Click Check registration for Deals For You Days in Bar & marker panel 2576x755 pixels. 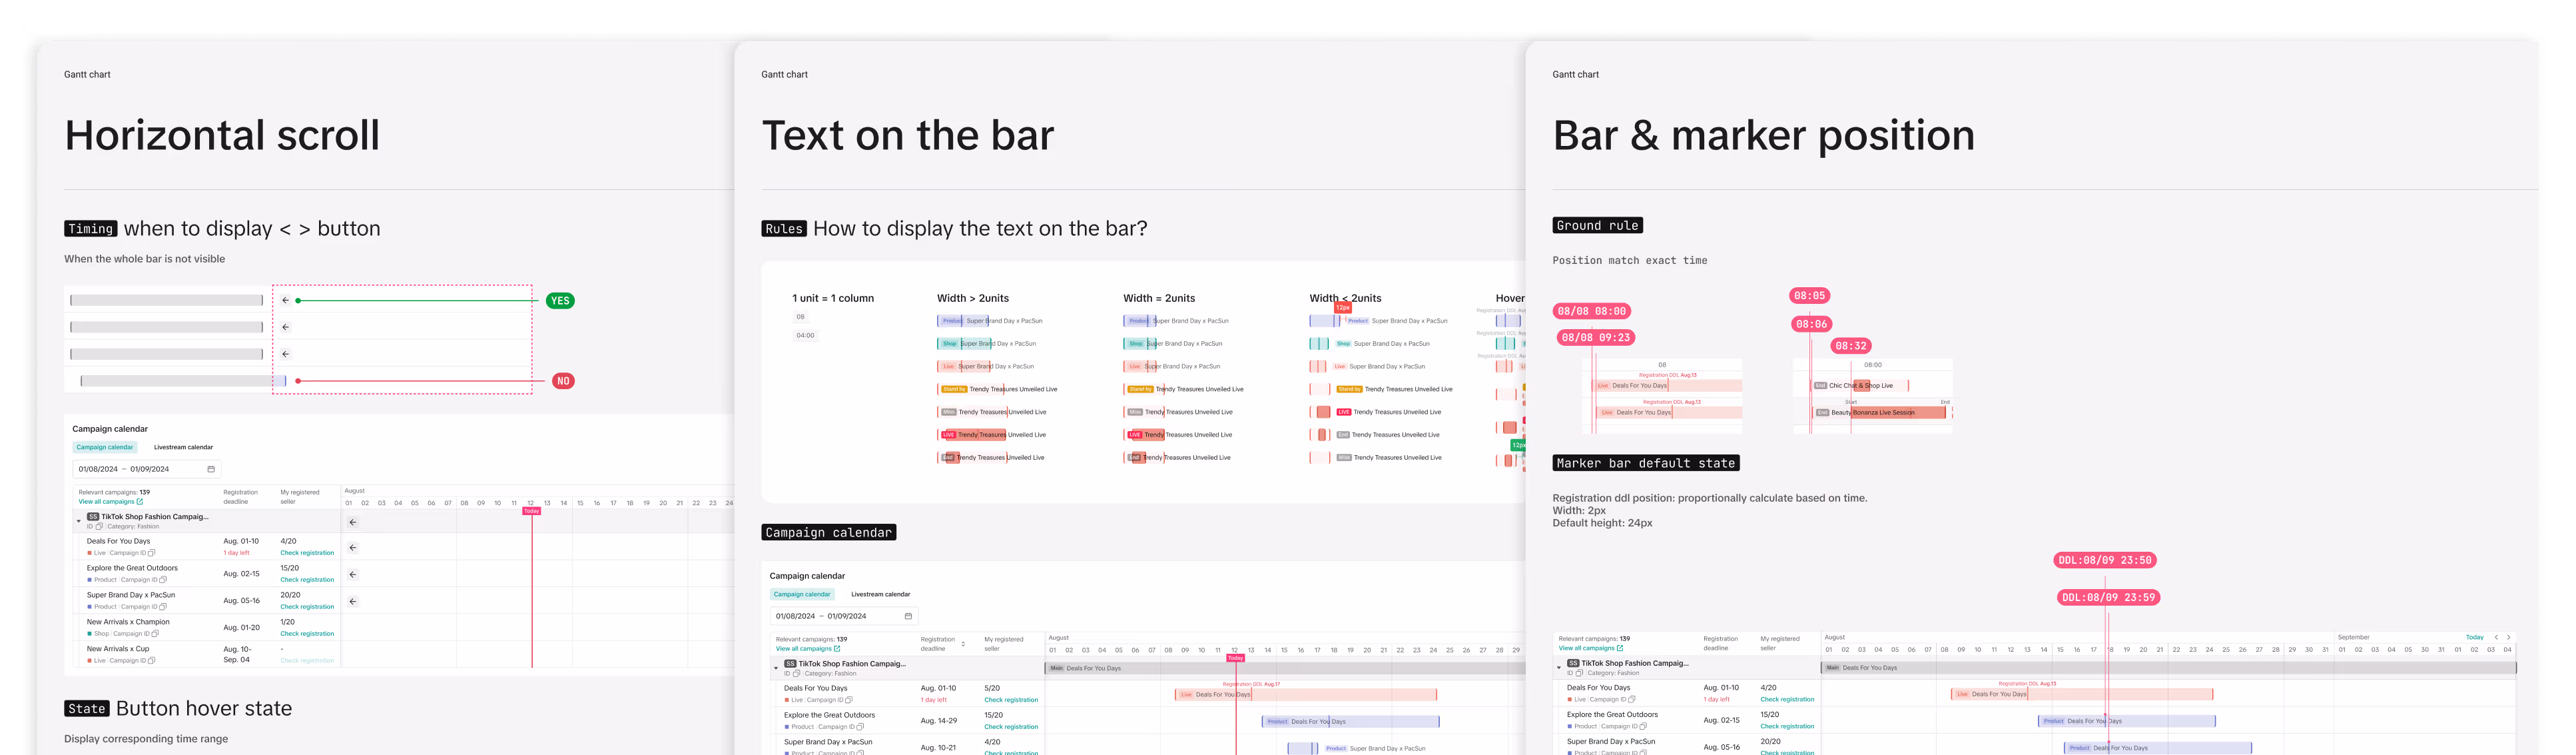click(1787, 699)
